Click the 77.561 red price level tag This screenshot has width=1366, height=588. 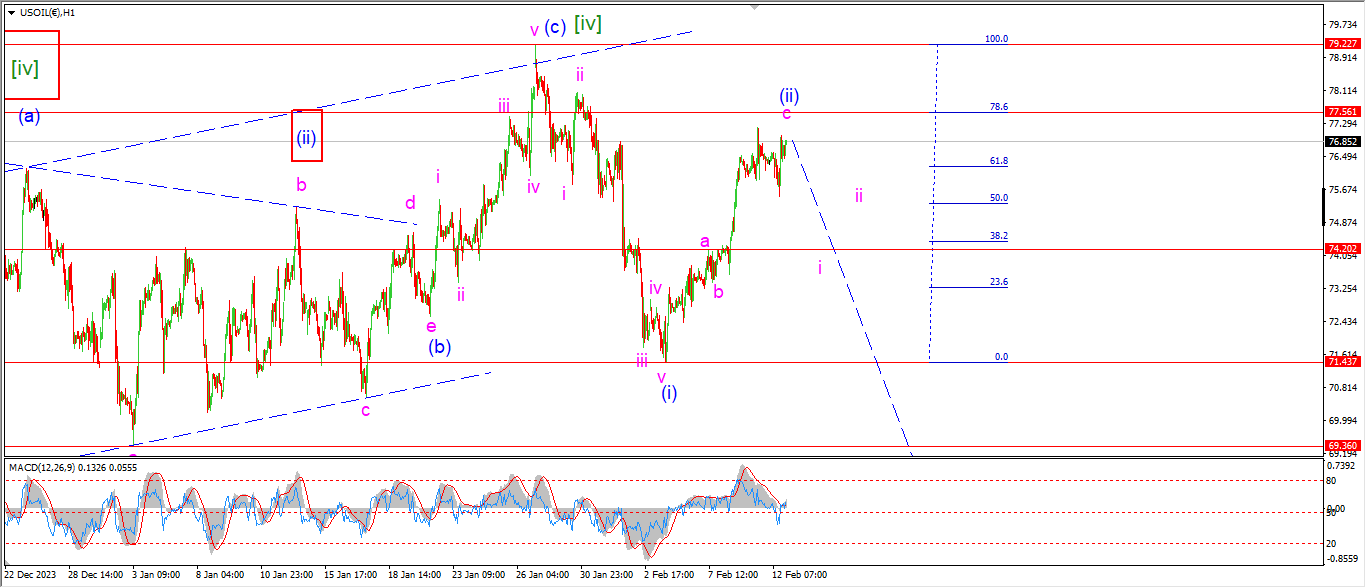coord(1341,112)
